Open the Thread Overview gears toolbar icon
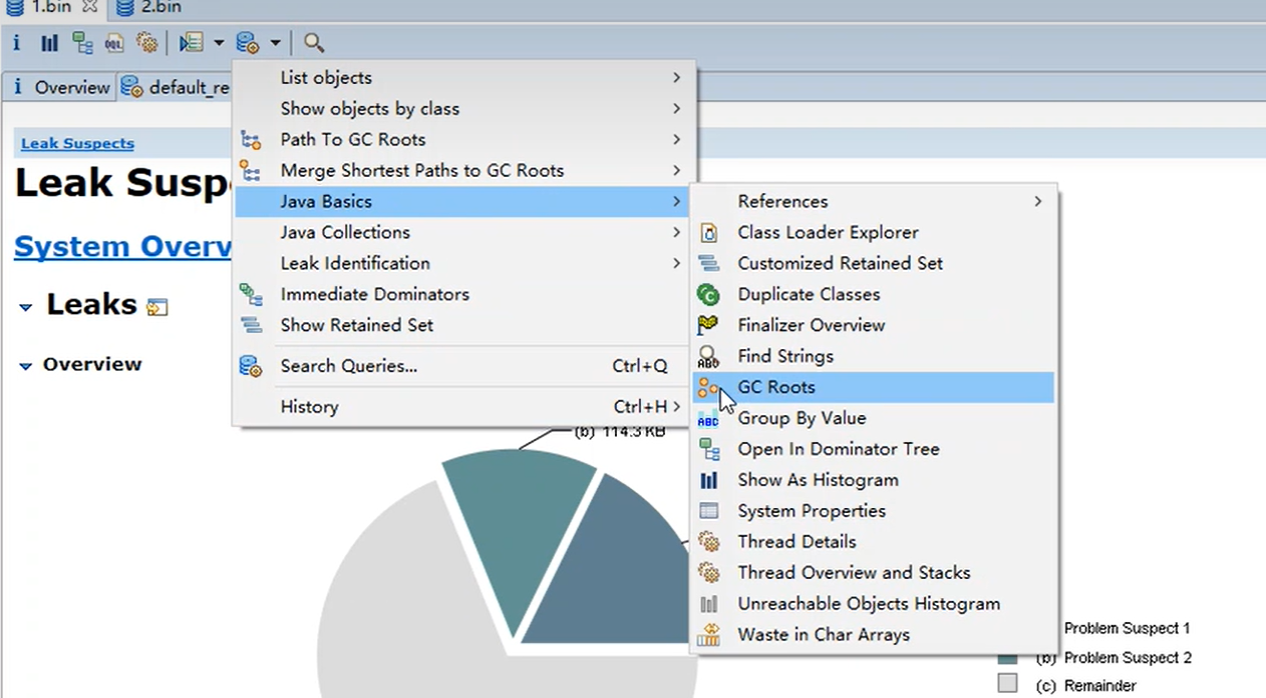The height and width of the screenshot is (698, 1266). [147, 43]
